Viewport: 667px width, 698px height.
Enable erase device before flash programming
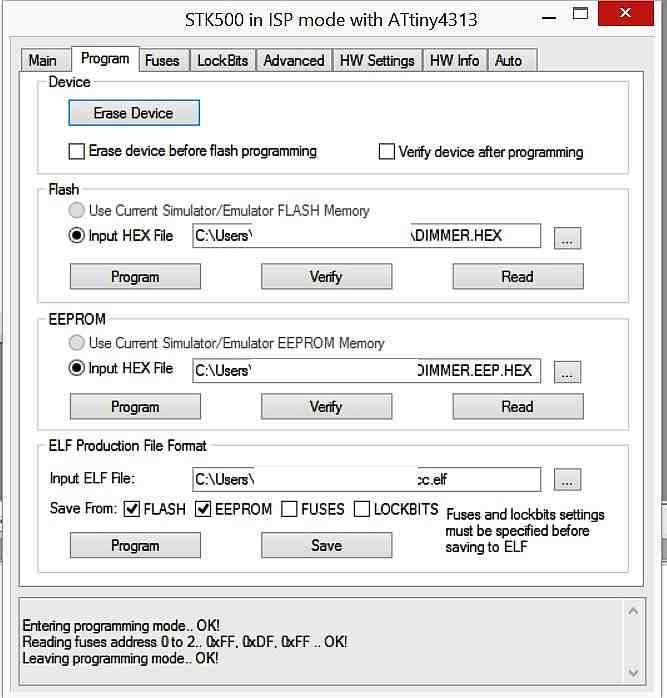pos(77,151)
